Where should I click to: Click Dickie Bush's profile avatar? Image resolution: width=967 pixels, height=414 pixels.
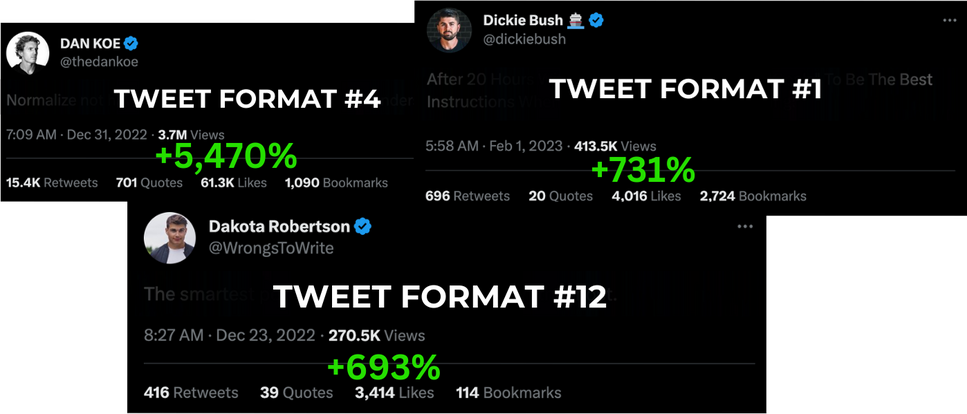[x=448, y=30]
